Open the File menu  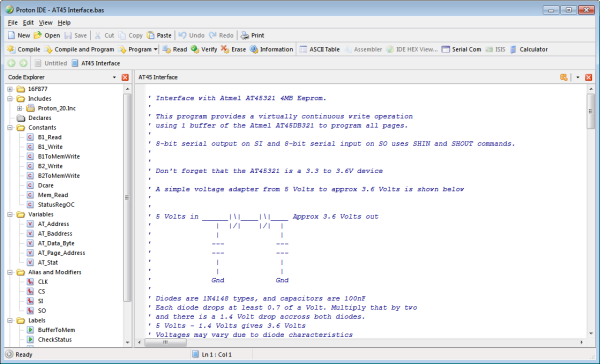point(13,23)
